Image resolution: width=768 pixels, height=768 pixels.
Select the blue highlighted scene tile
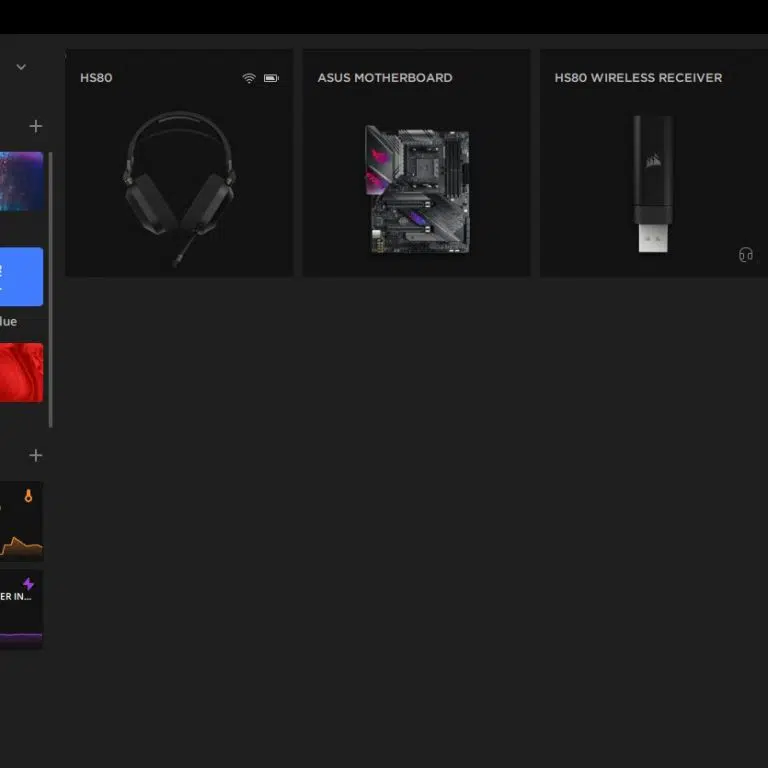21,277
